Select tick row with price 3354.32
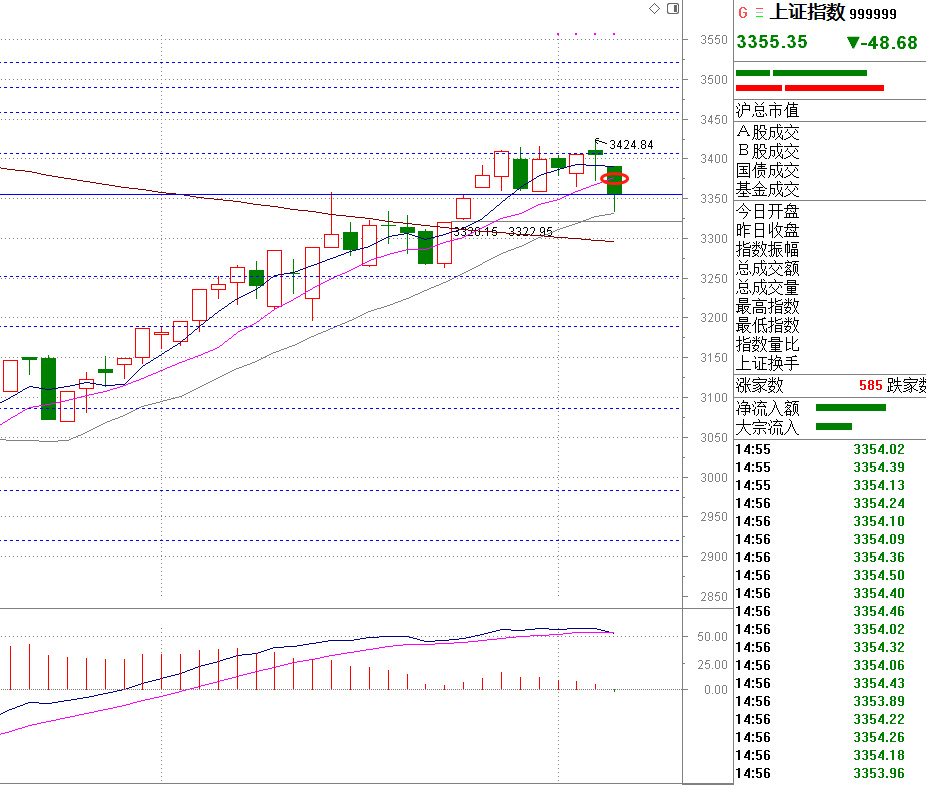This screenshot has width=926, height=785. [830, 647]
